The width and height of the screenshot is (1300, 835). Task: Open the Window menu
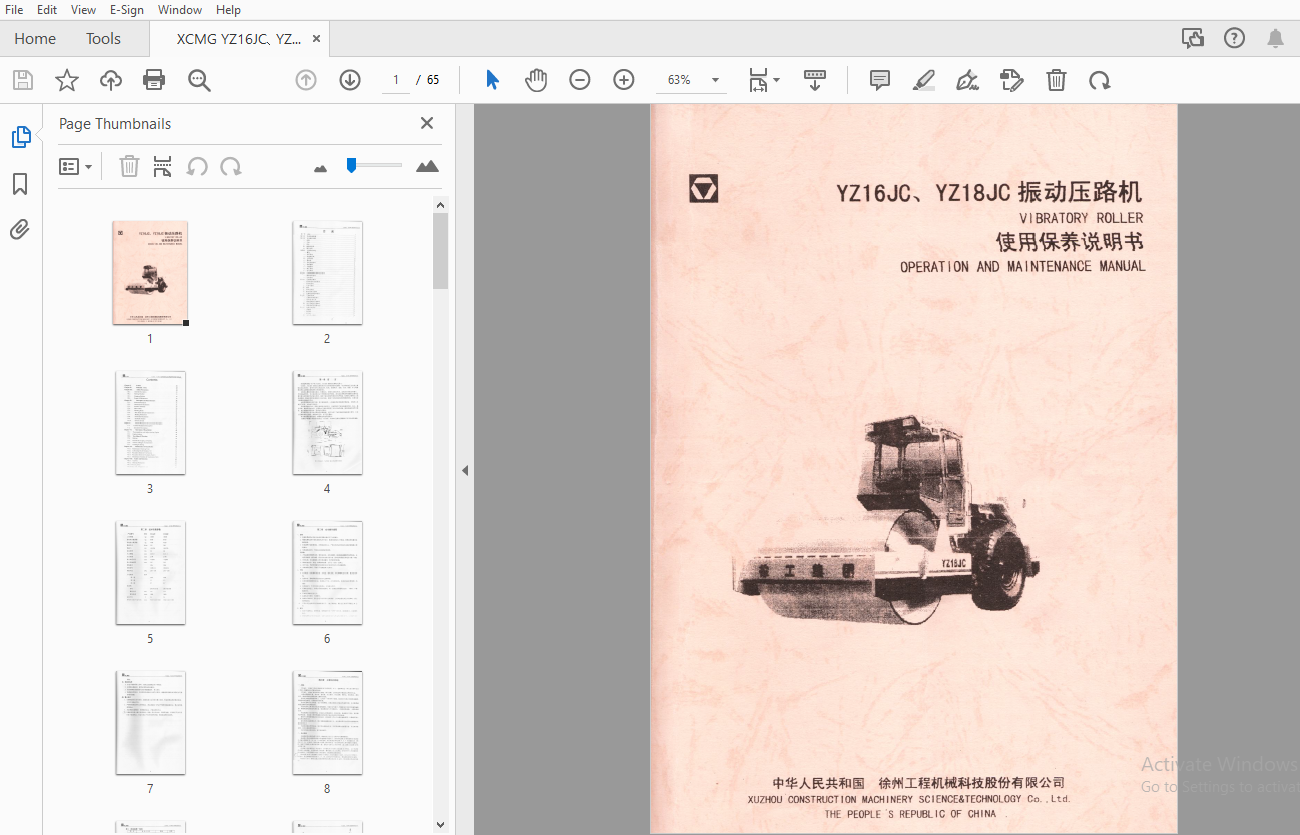180,9
